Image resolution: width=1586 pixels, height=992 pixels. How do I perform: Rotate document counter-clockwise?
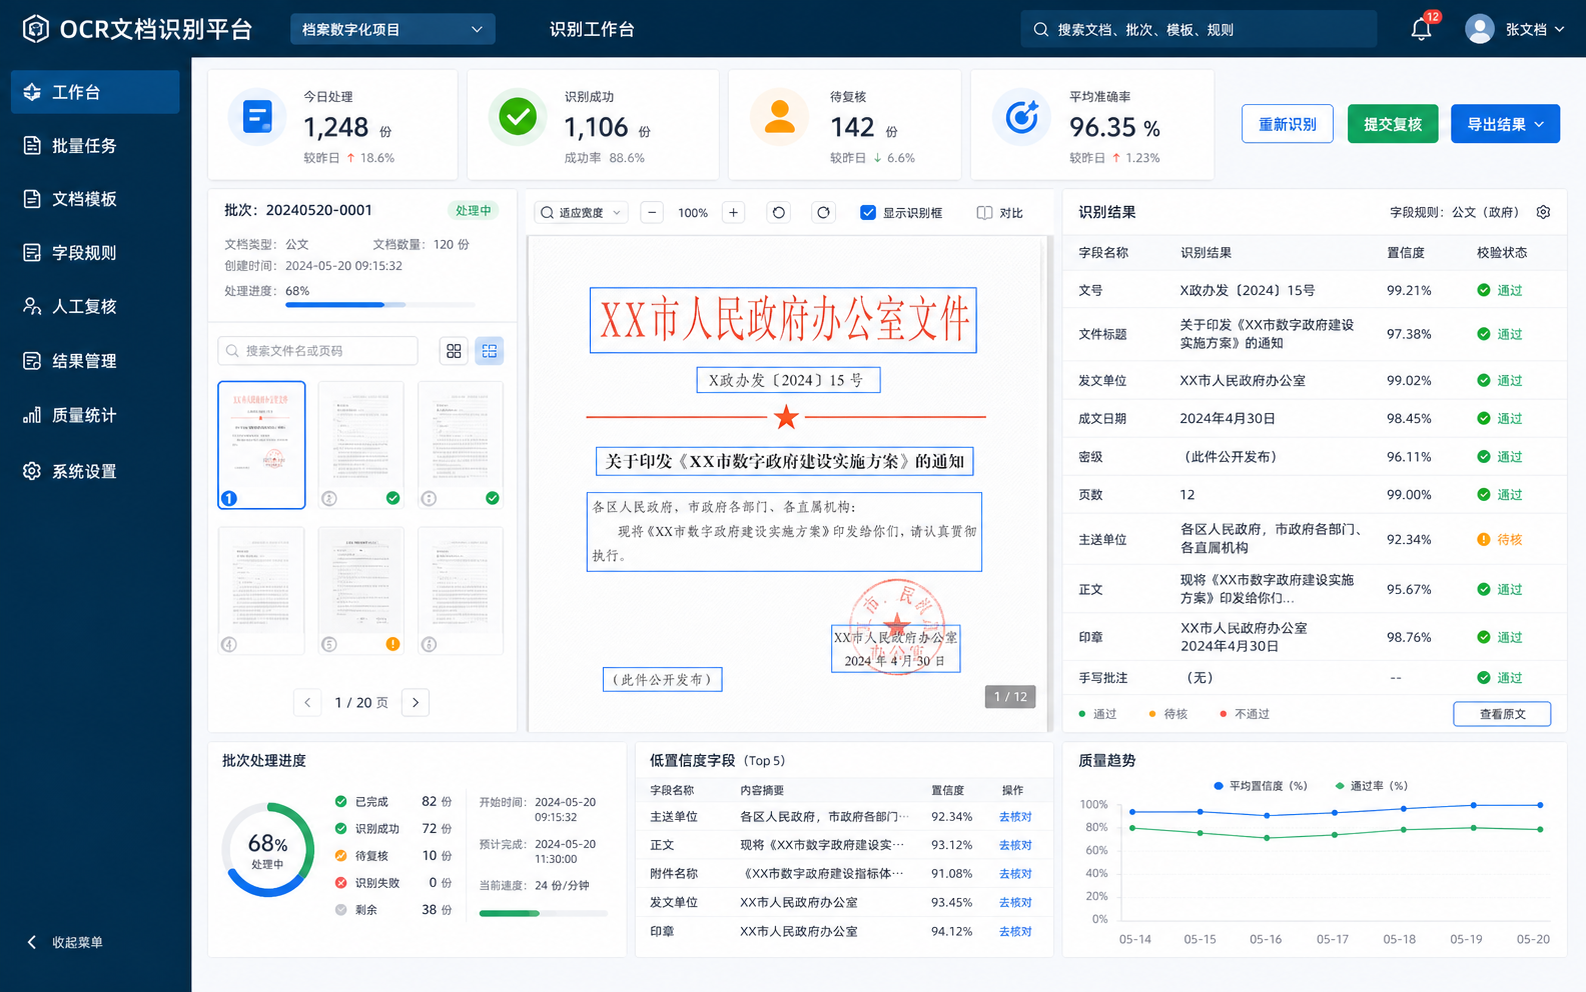779,212
